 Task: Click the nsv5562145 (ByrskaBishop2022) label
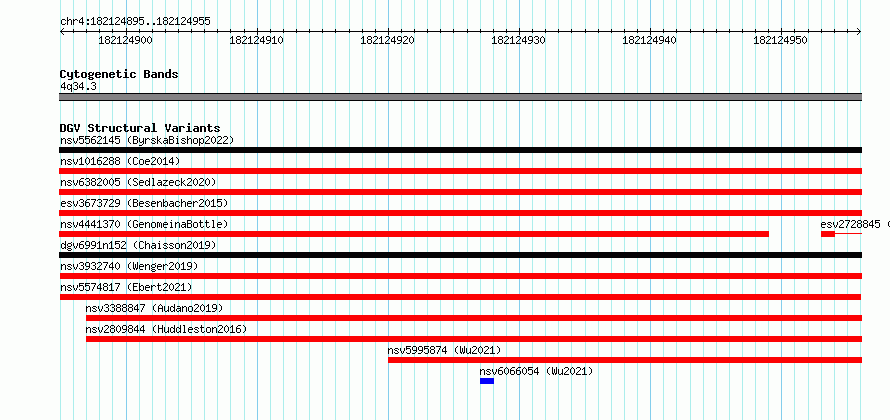(147, 140)
